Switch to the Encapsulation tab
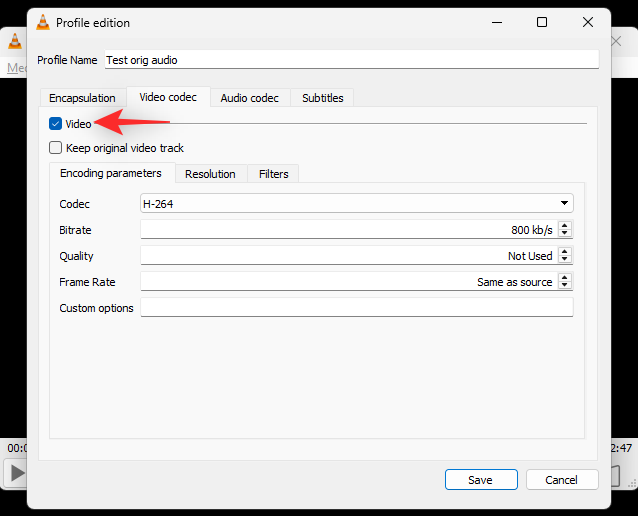The height and width of the screenshot is (516, 638). (83, 98)
